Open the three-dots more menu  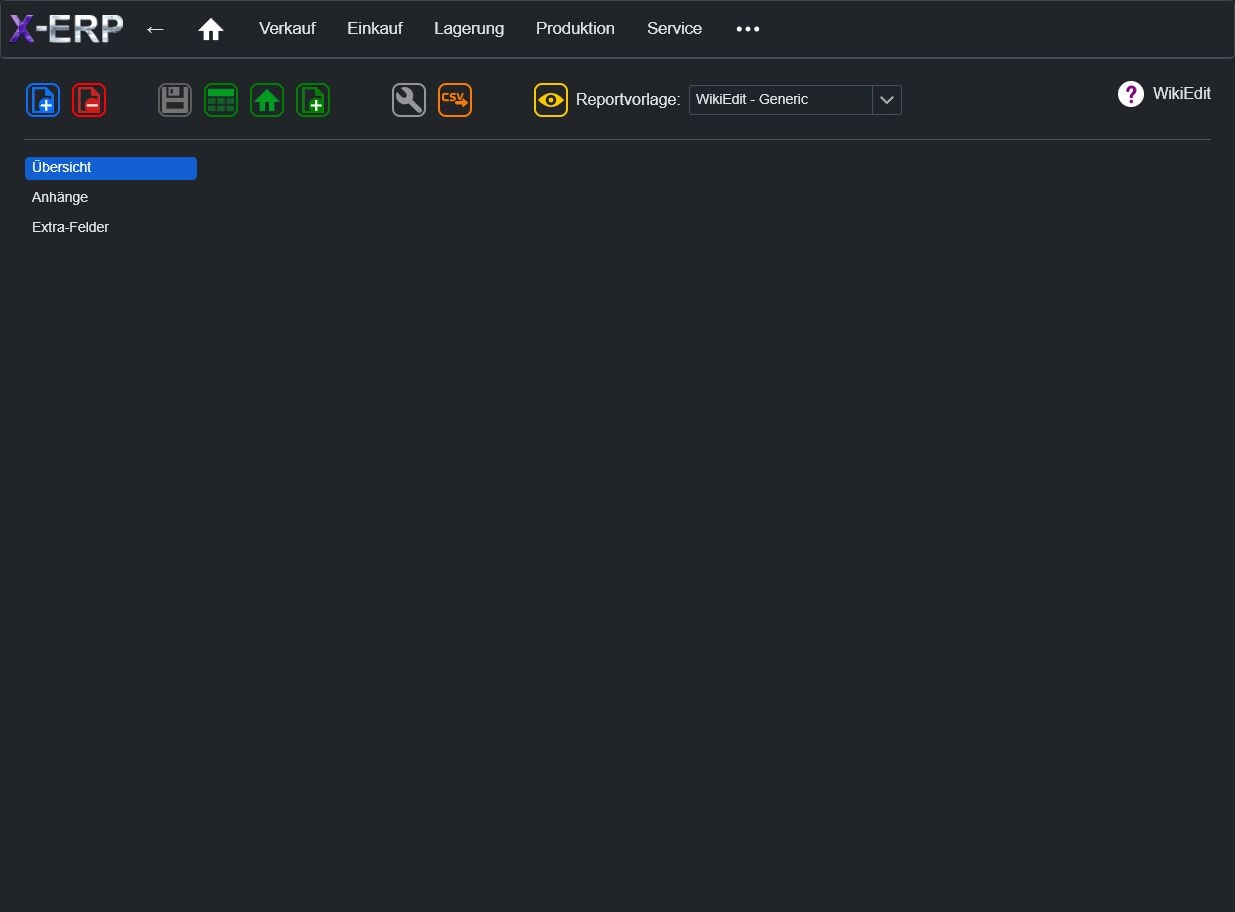point(748,29)
